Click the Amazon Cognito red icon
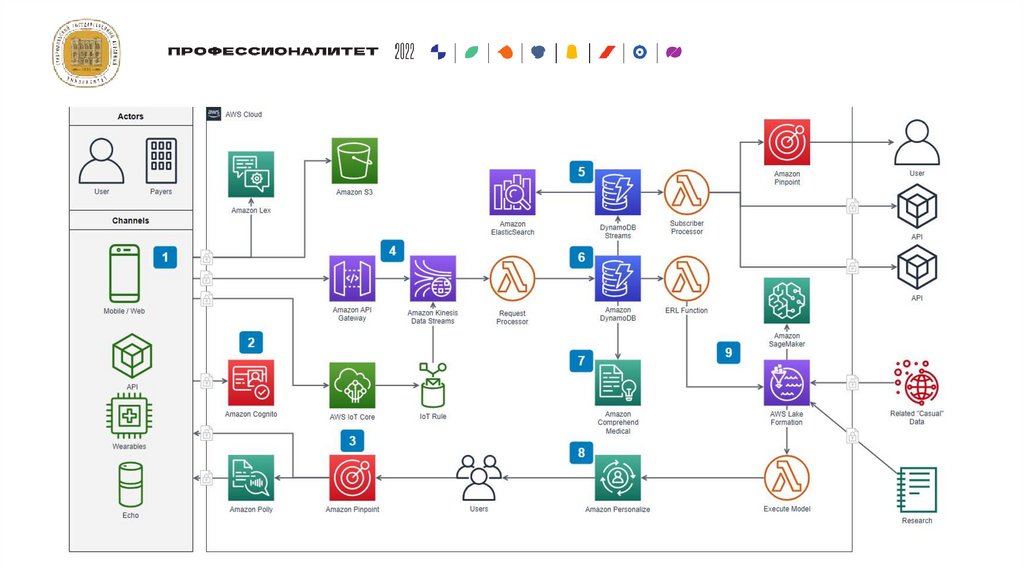The image size is (1024, 574). (251, 383)
